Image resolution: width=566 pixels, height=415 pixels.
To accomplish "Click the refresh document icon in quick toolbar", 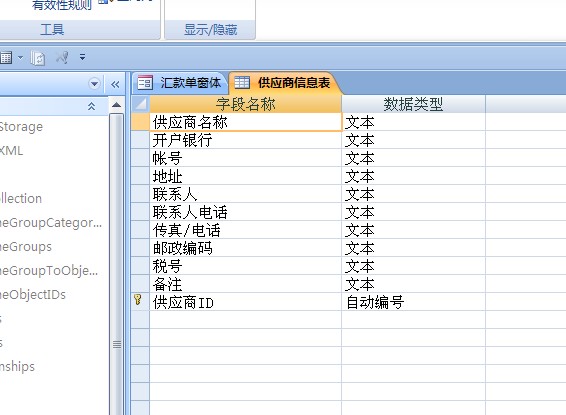I will tap(38, 58).
